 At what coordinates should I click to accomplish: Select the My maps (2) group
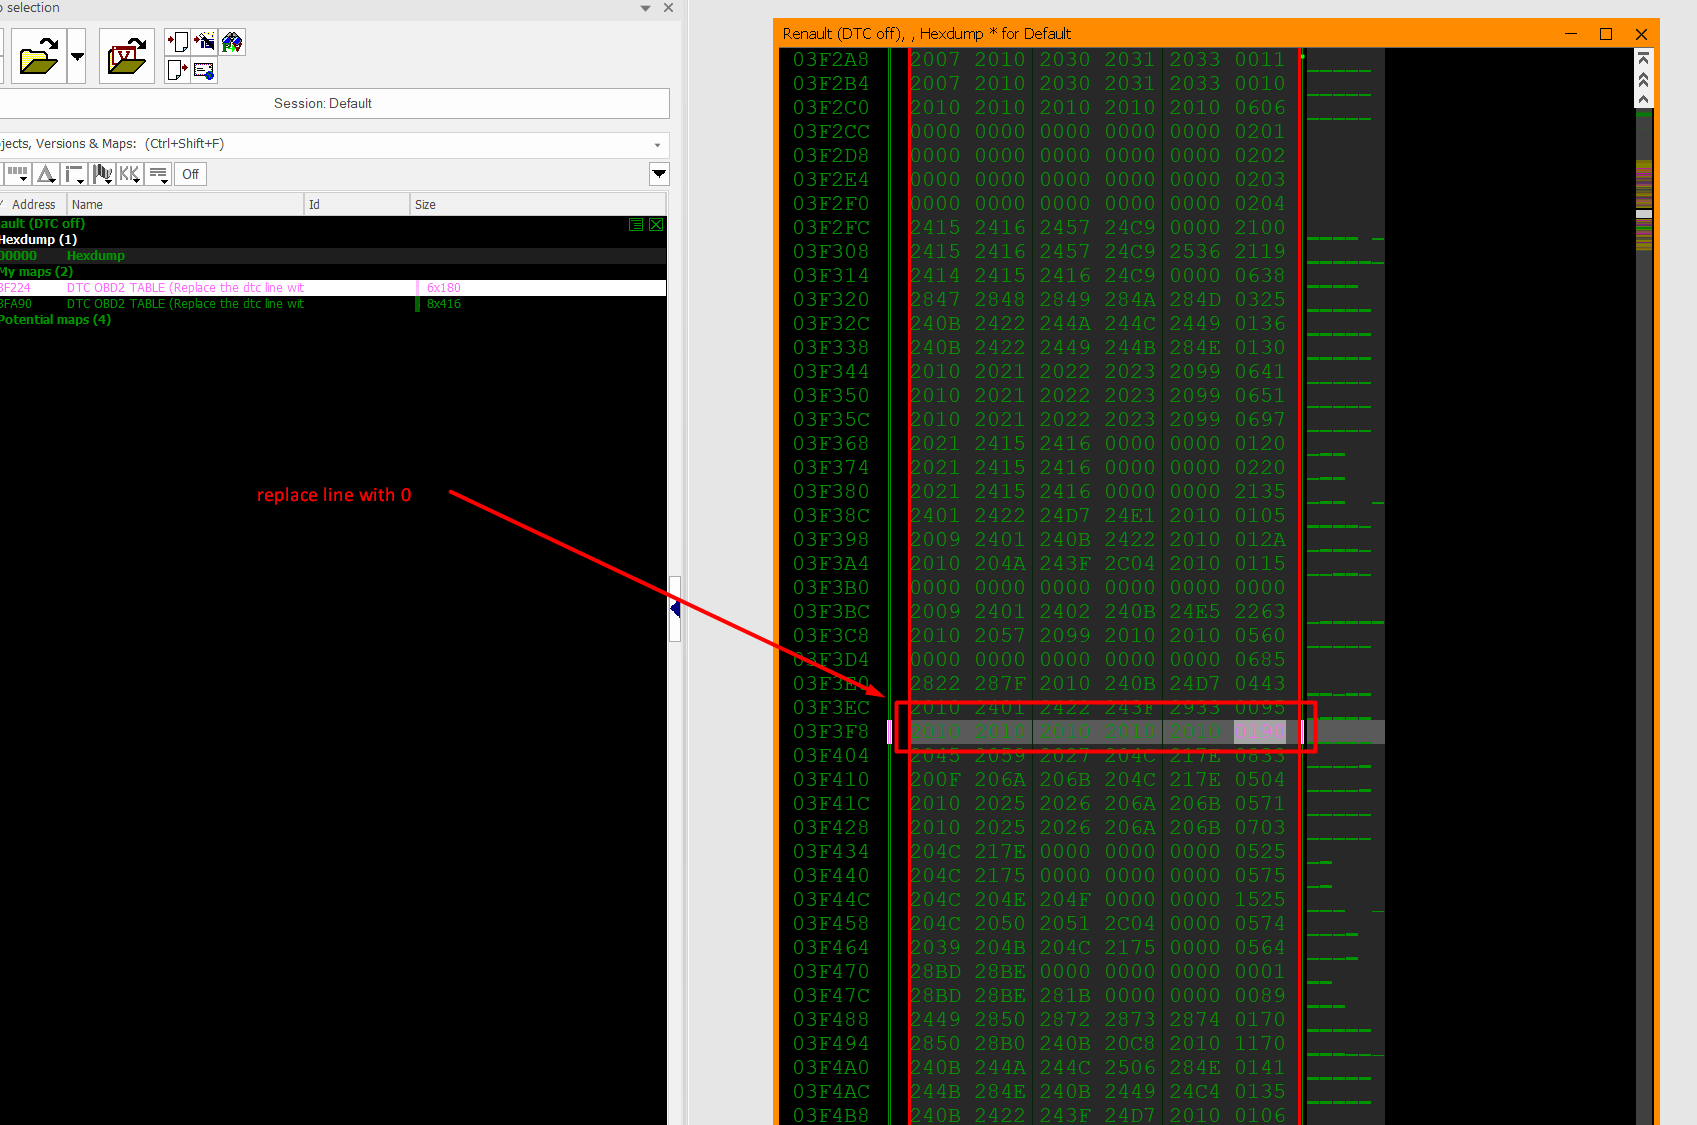coord(333,272)
